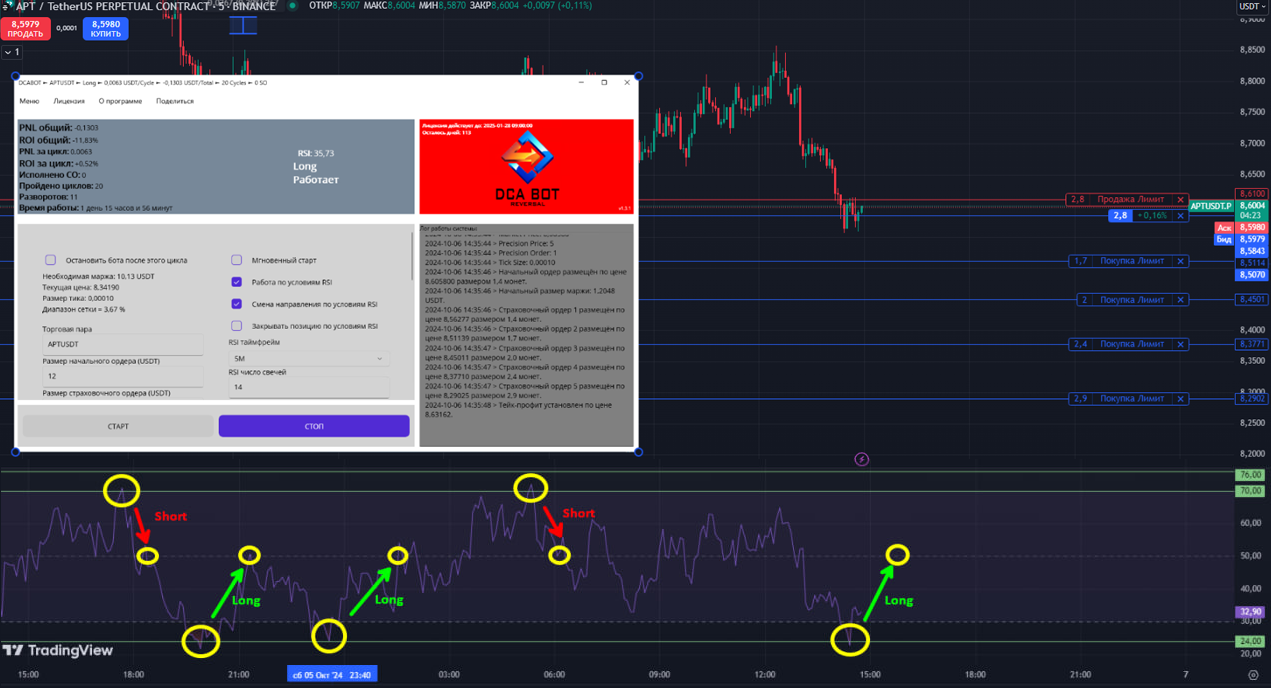Cancel the 2 Покупка Лимит order via X

coord(1181,300)
